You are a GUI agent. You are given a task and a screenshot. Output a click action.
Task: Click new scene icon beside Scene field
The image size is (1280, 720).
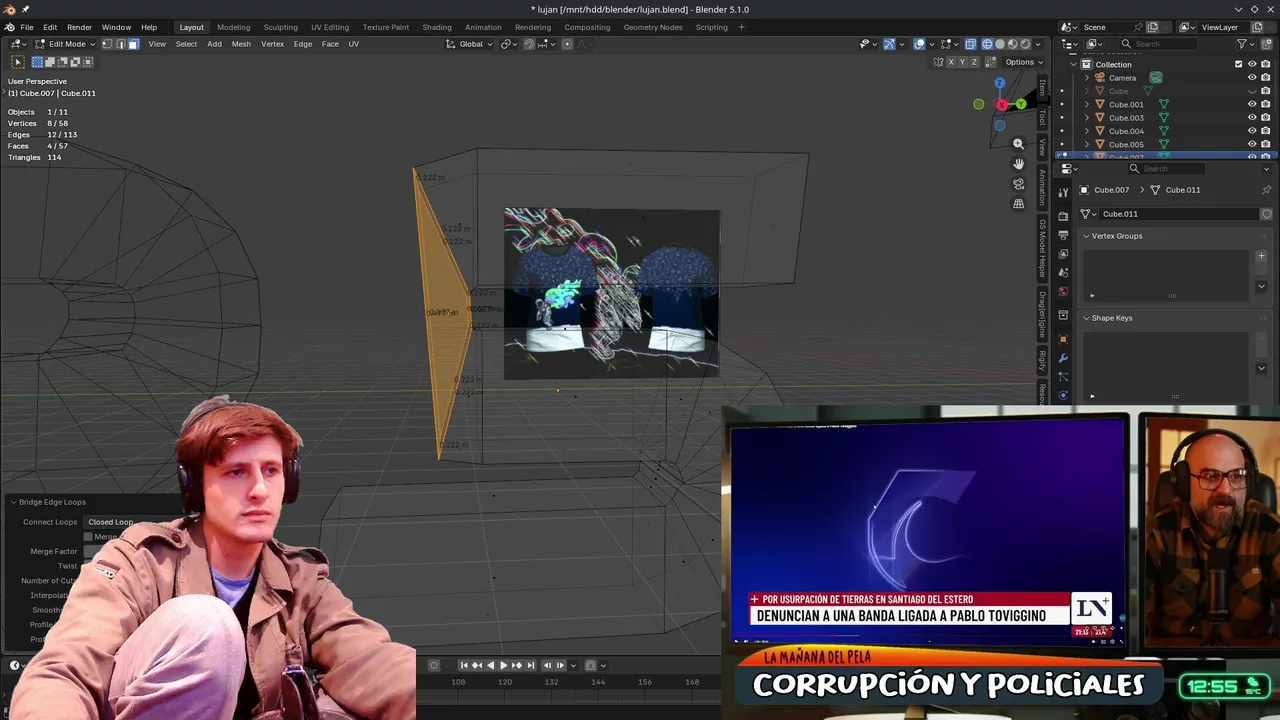[x=1152, y=27]
